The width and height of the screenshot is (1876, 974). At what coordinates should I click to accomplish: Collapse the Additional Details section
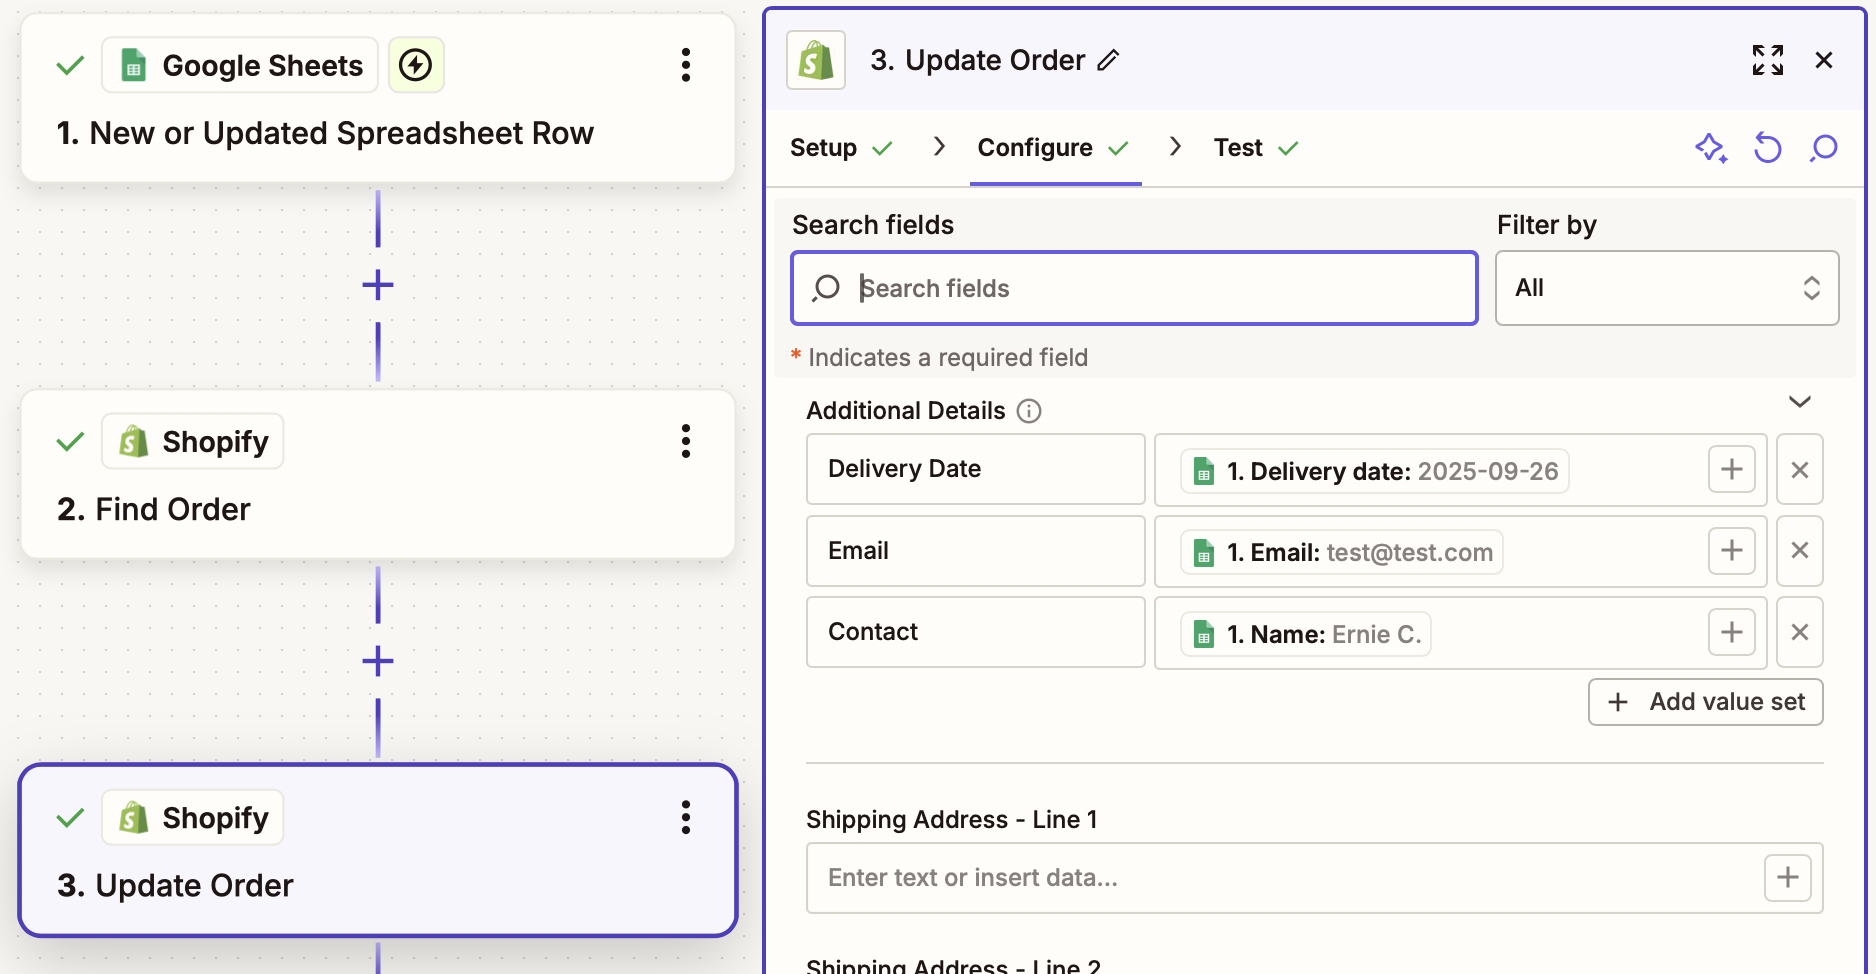1800,402
